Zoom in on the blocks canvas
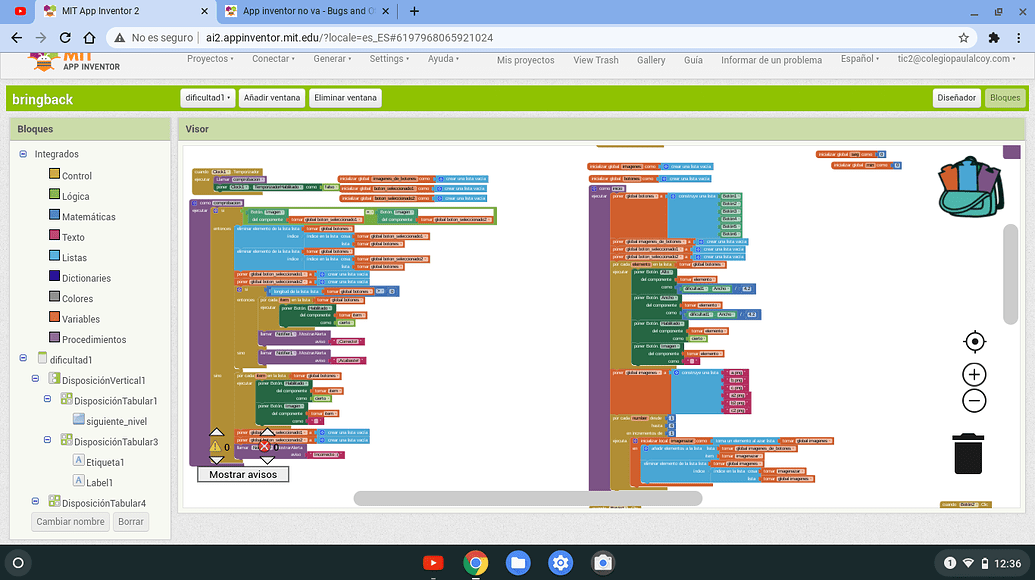Viewport: 1035px width, 580px height. click(974, 374)
